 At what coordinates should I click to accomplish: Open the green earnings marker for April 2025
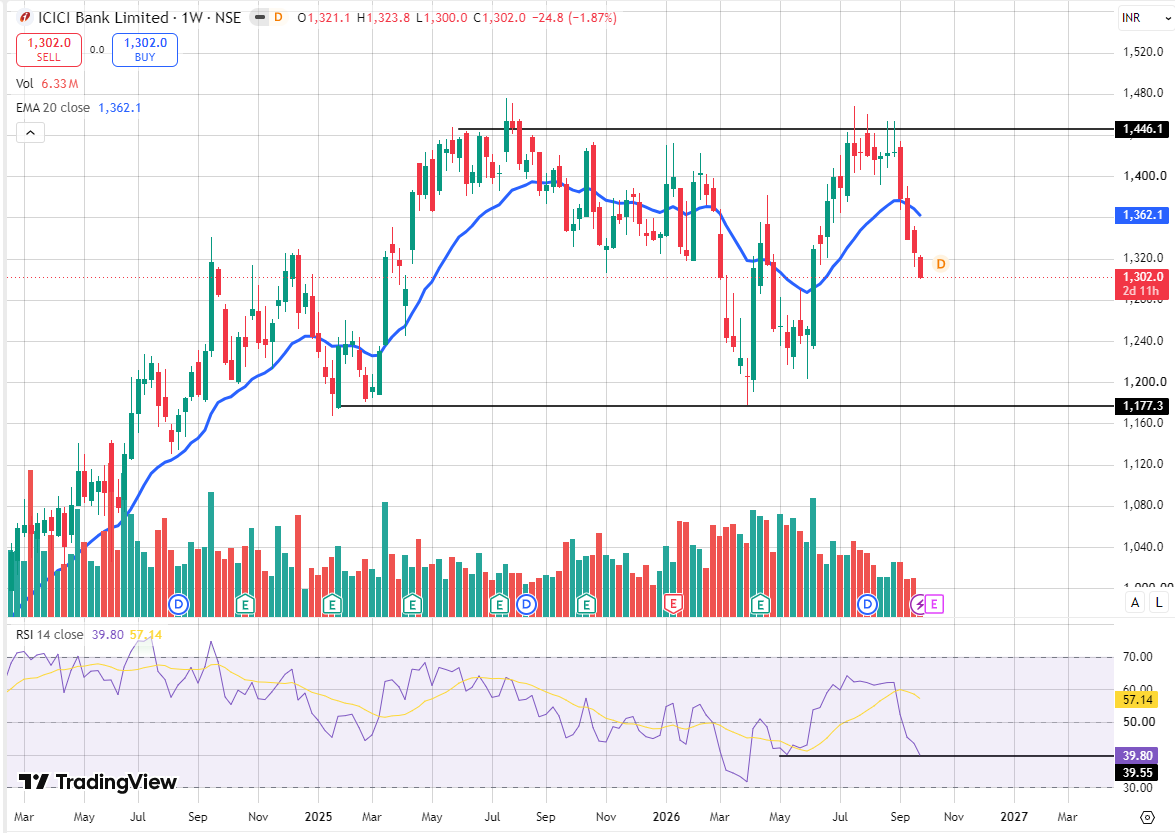pyautogui.click(x=411, y=604)
